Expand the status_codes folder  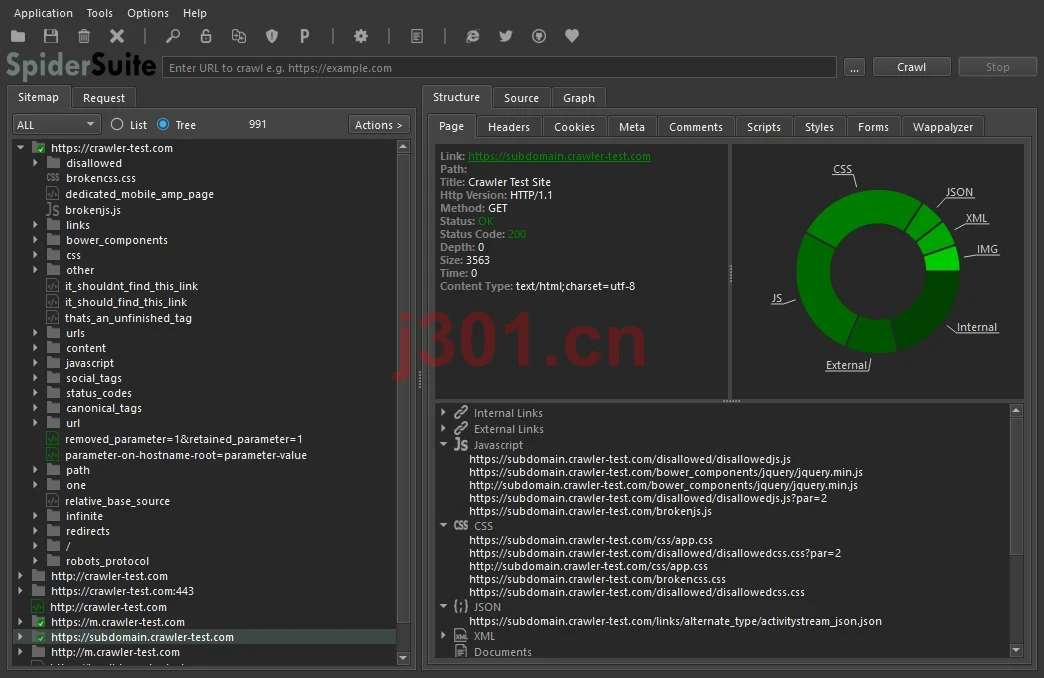click(35, 393)
